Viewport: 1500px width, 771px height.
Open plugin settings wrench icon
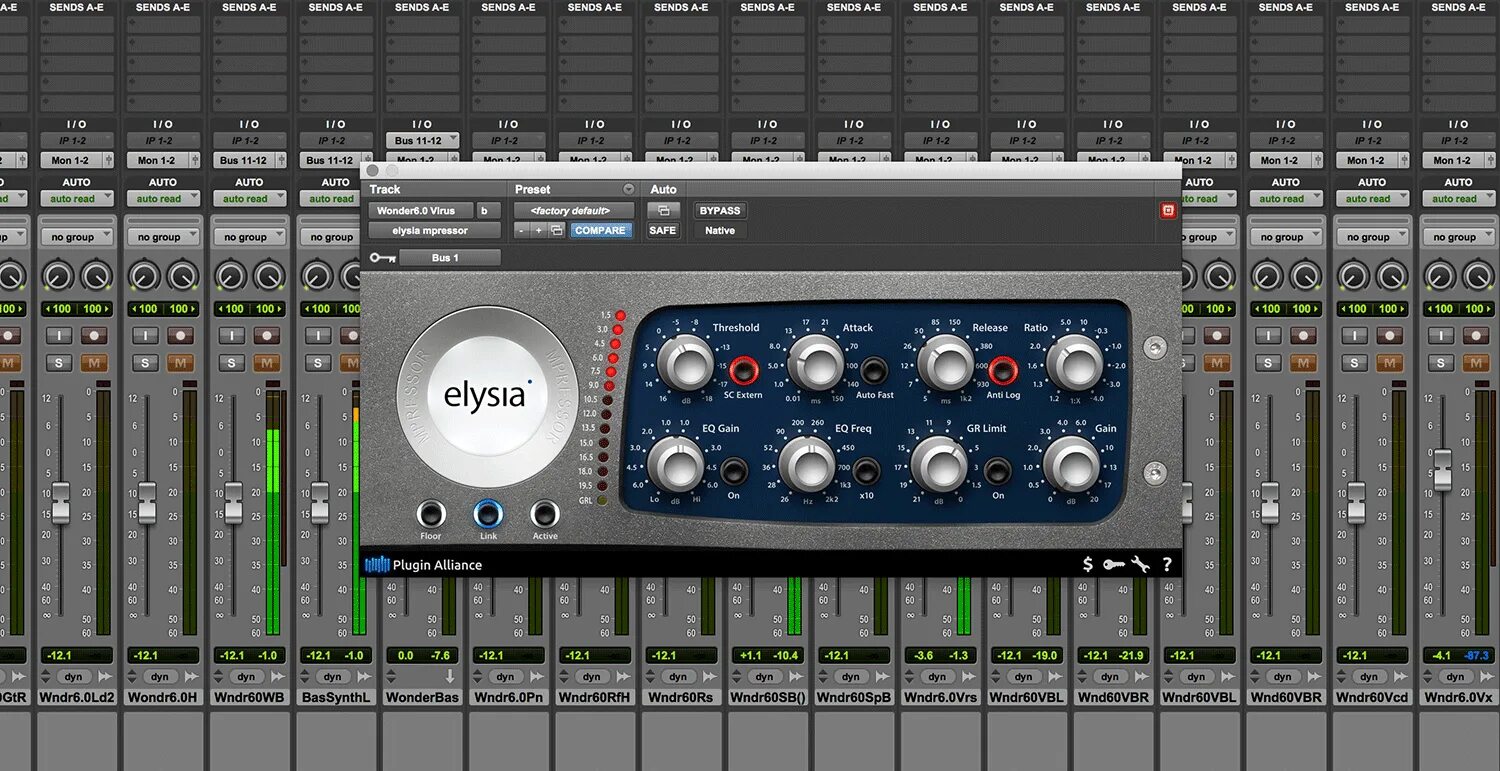click(x=1141, y=565)
